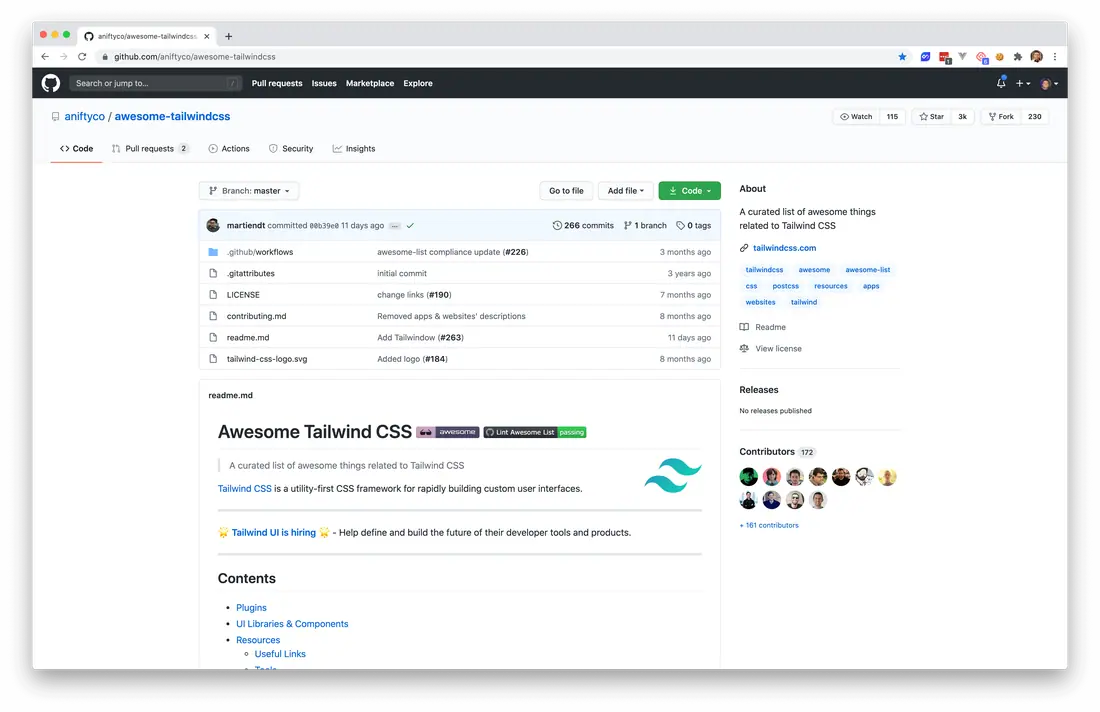Viewport: 1100px width, 712px height.
Task: Expand commit message ellipsis button
Action: pos(395,226)
